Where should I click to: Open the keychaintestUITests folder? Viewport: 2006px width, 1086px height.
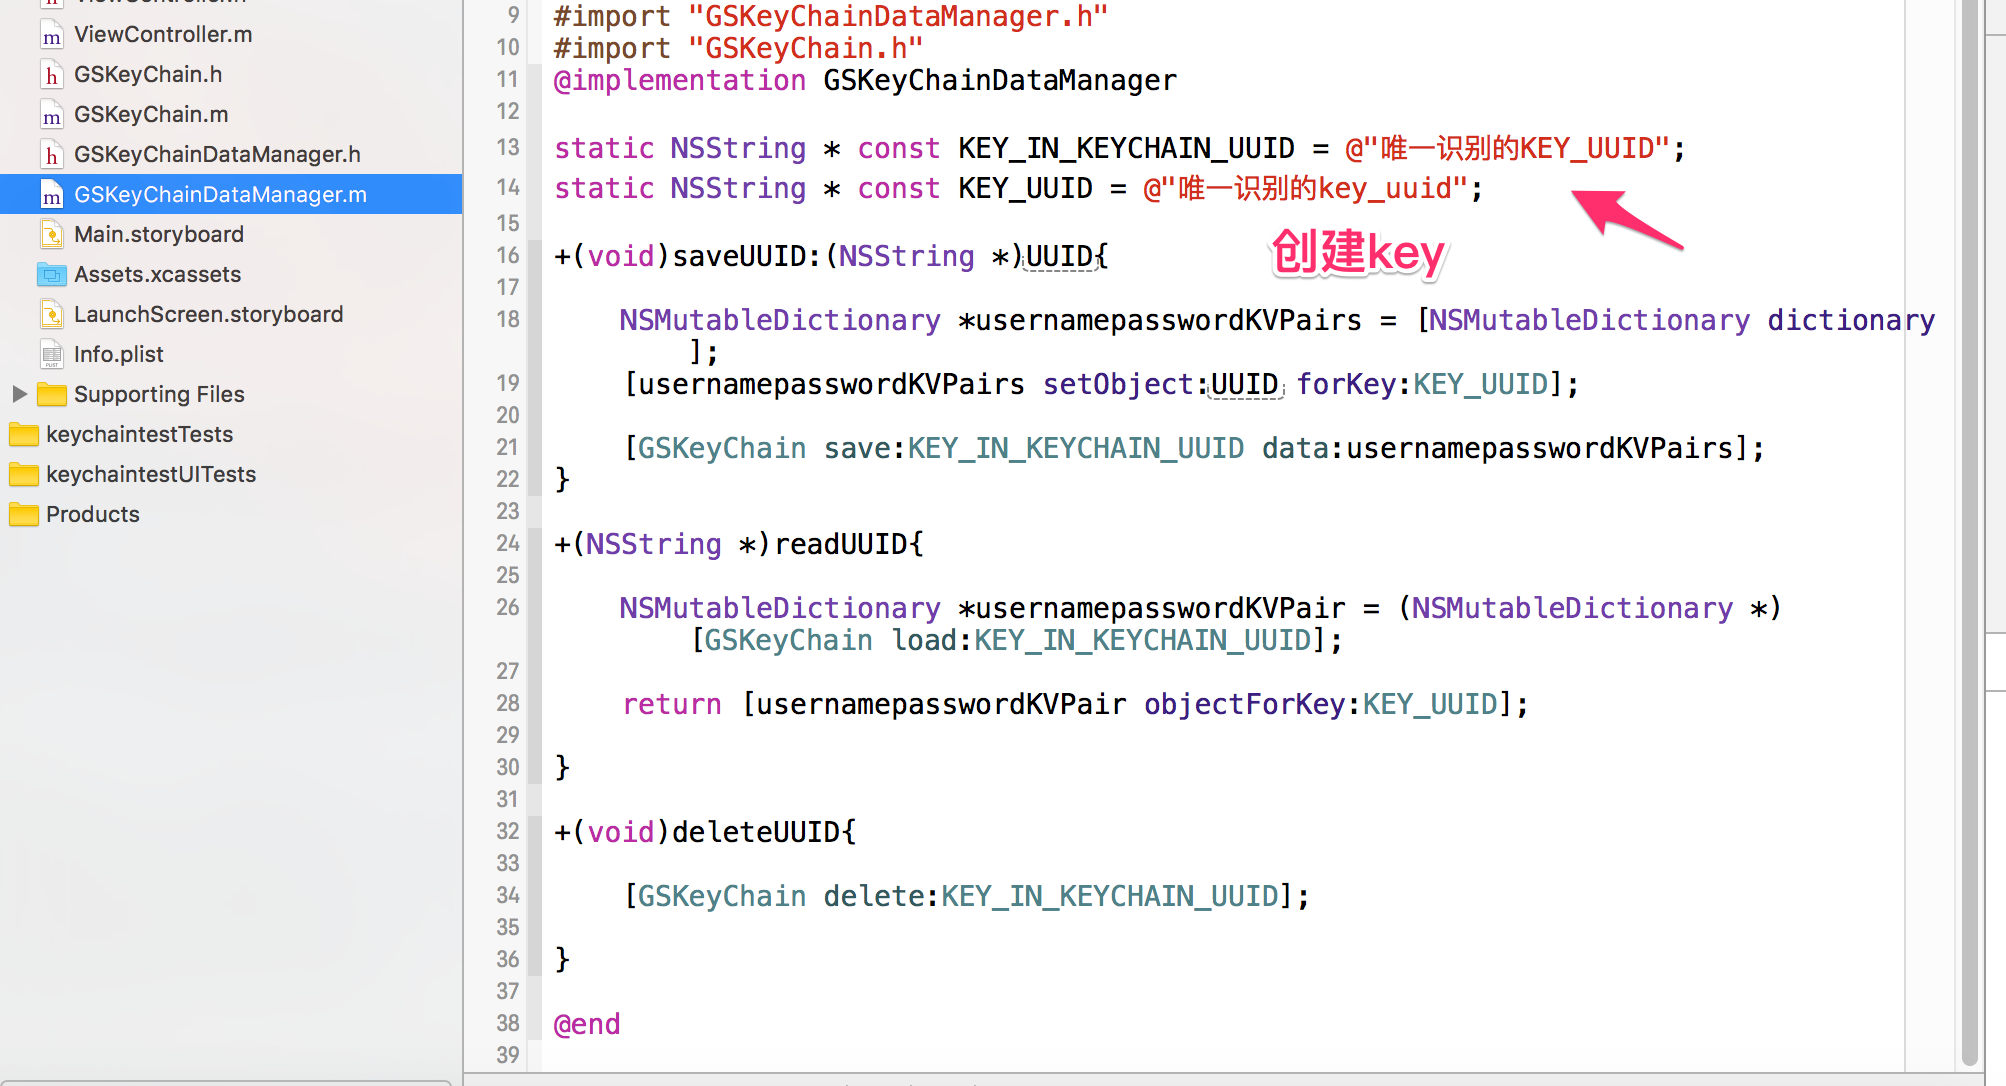[151, 475]
